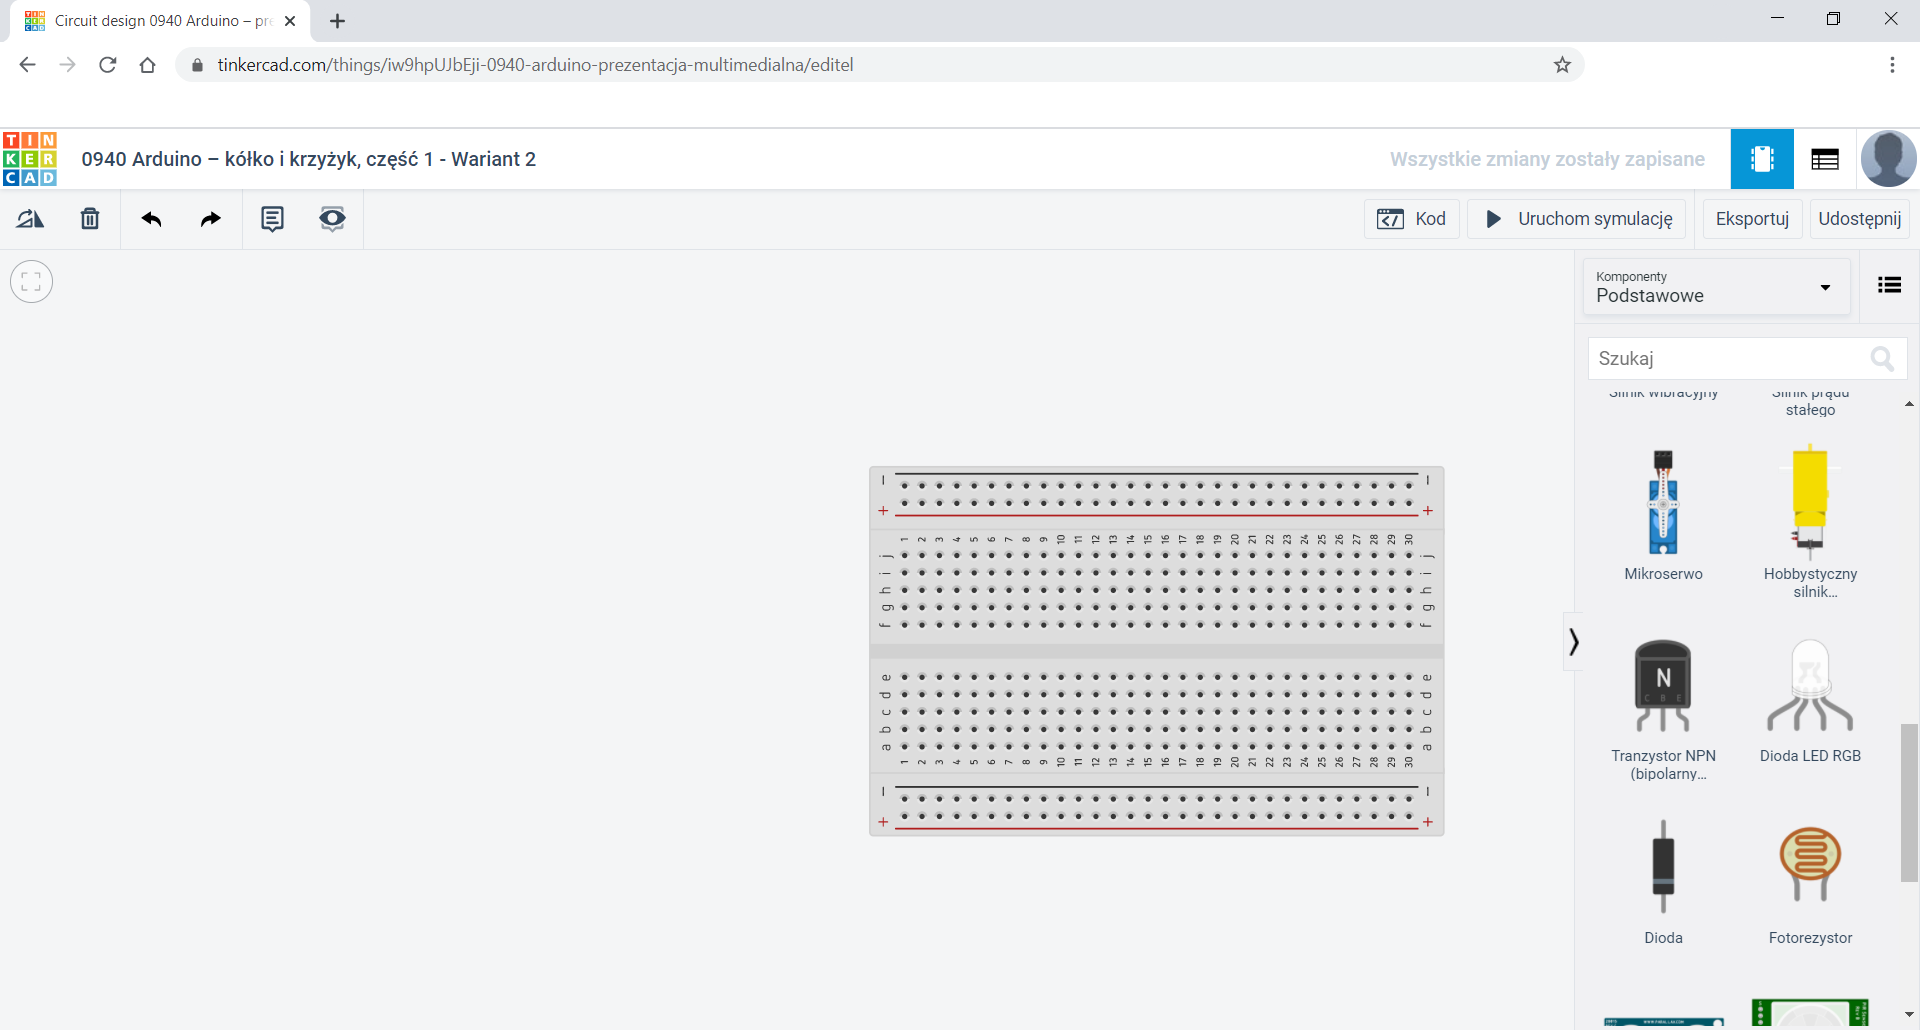Click the Udostępnij share button
1920x1030 pixels.
click(x=1859, y=219)
